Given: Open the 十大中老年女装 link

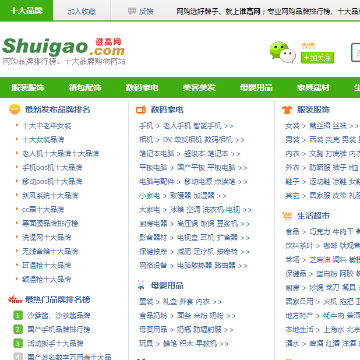Looking at the screenshot, I should point(47,126).
